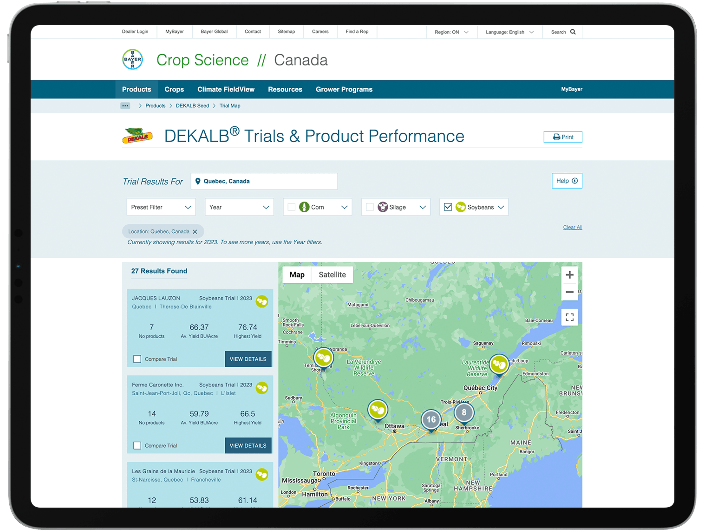
Task: View details for Jacques Lauzon trial
Action: point(248,359)
